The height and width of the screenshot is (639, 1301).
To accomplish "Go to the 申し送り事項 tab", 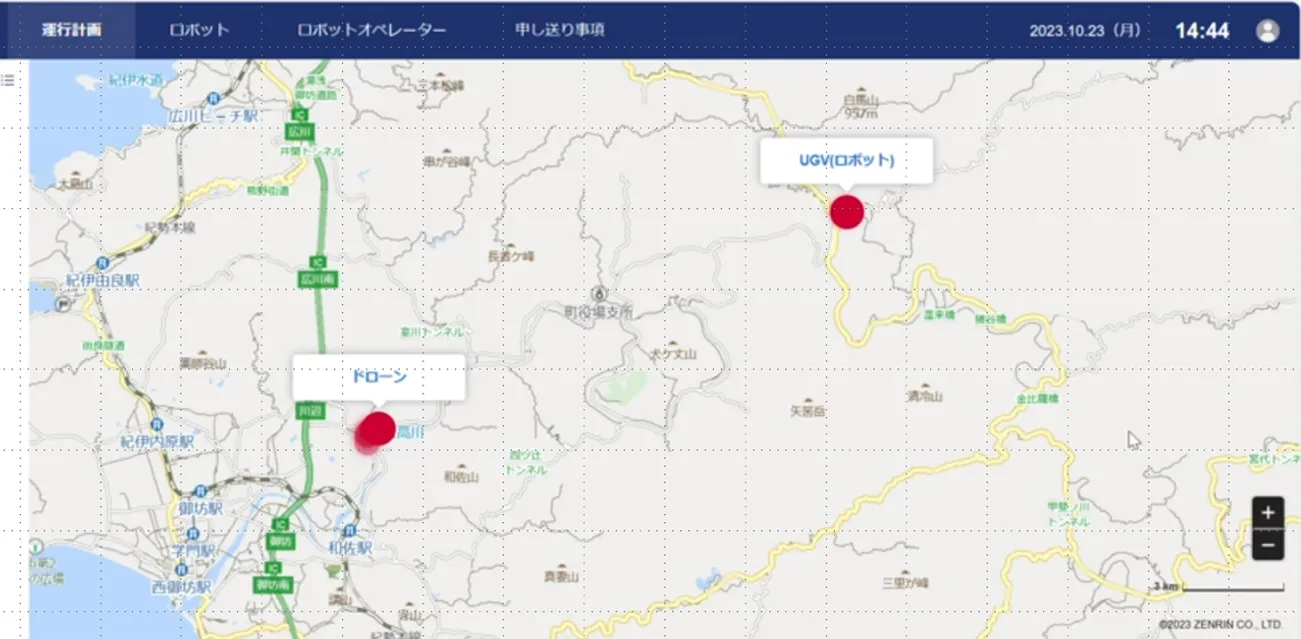I will point(559,30).
